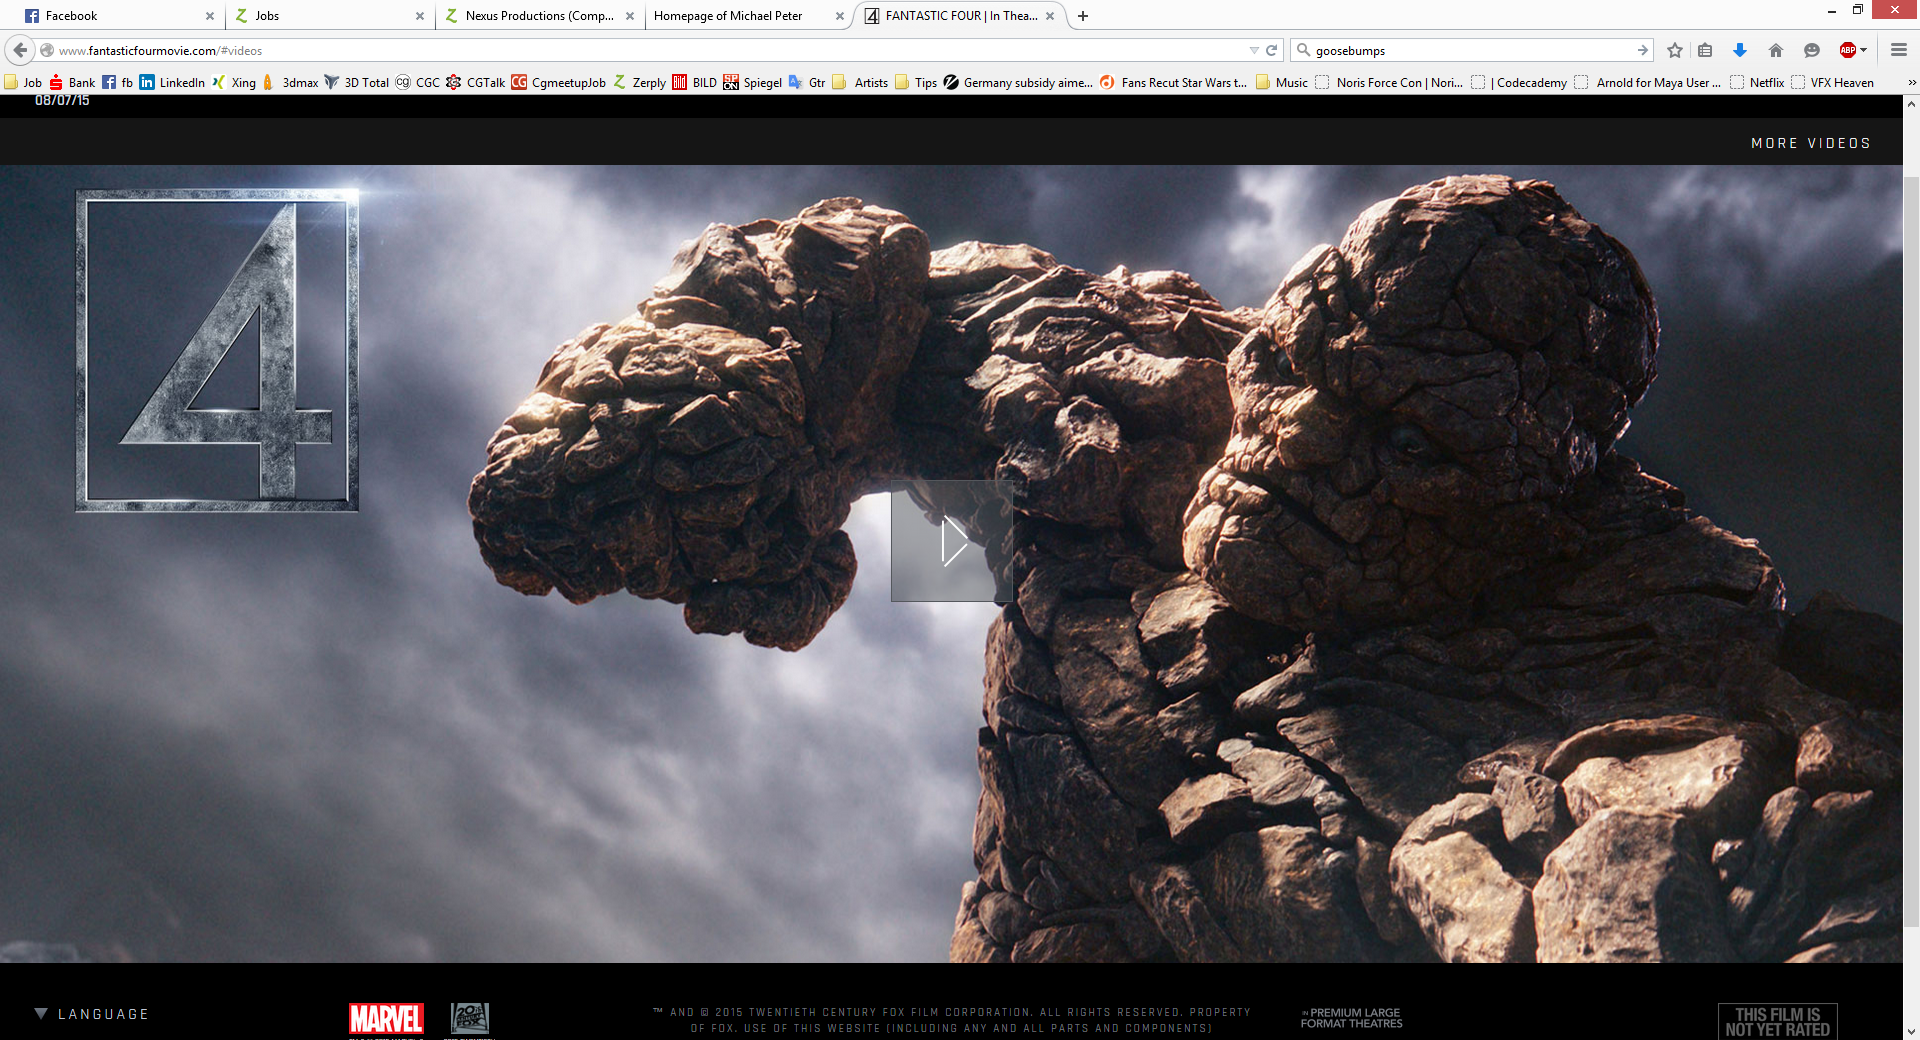Viewport: 1920px width, 1040px height.
Task: Open the 3dmax bookmark
Action: [290, 82]
